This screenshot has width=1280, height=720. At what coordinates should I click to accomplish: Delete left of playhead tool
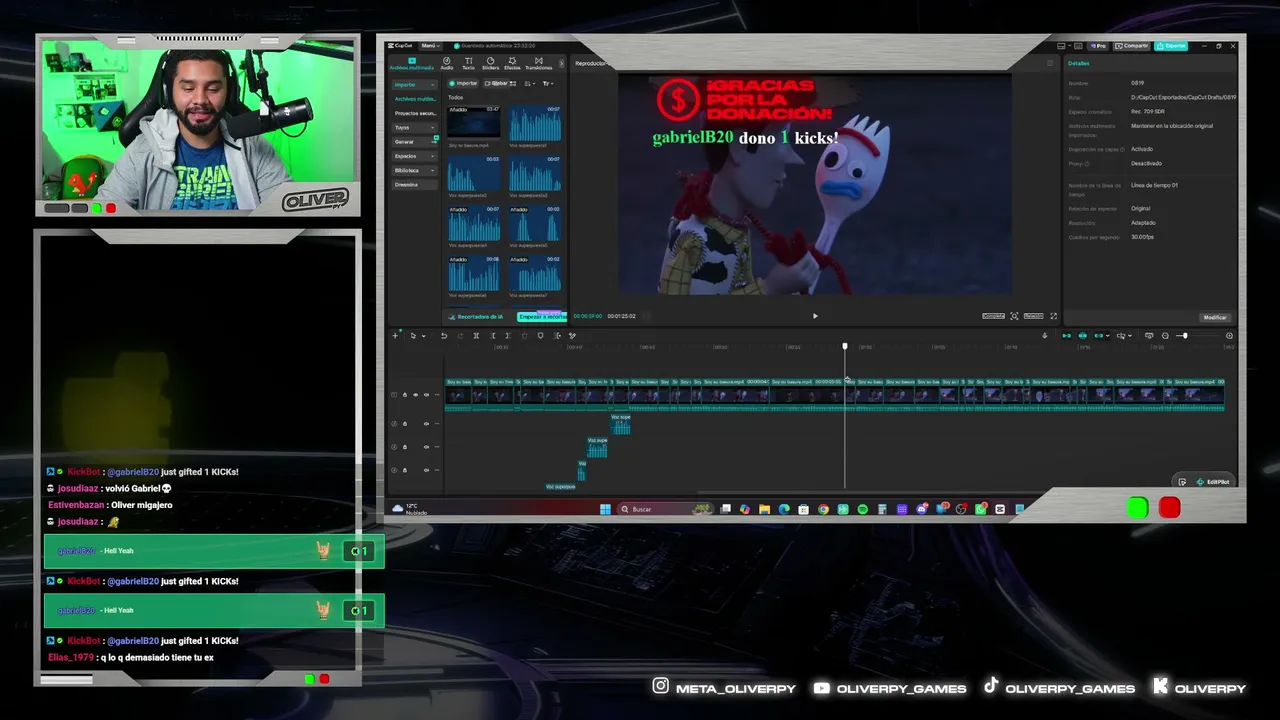(493, 336)
